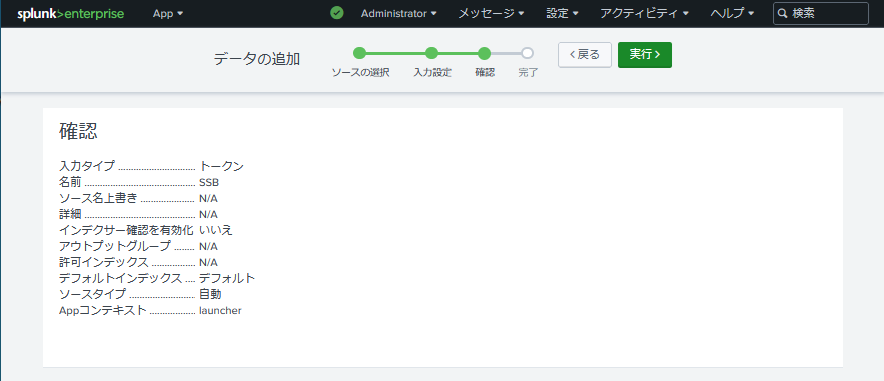Click the インデクサー確認を有効化 label
884x381 pixels.
pos(126,230)
